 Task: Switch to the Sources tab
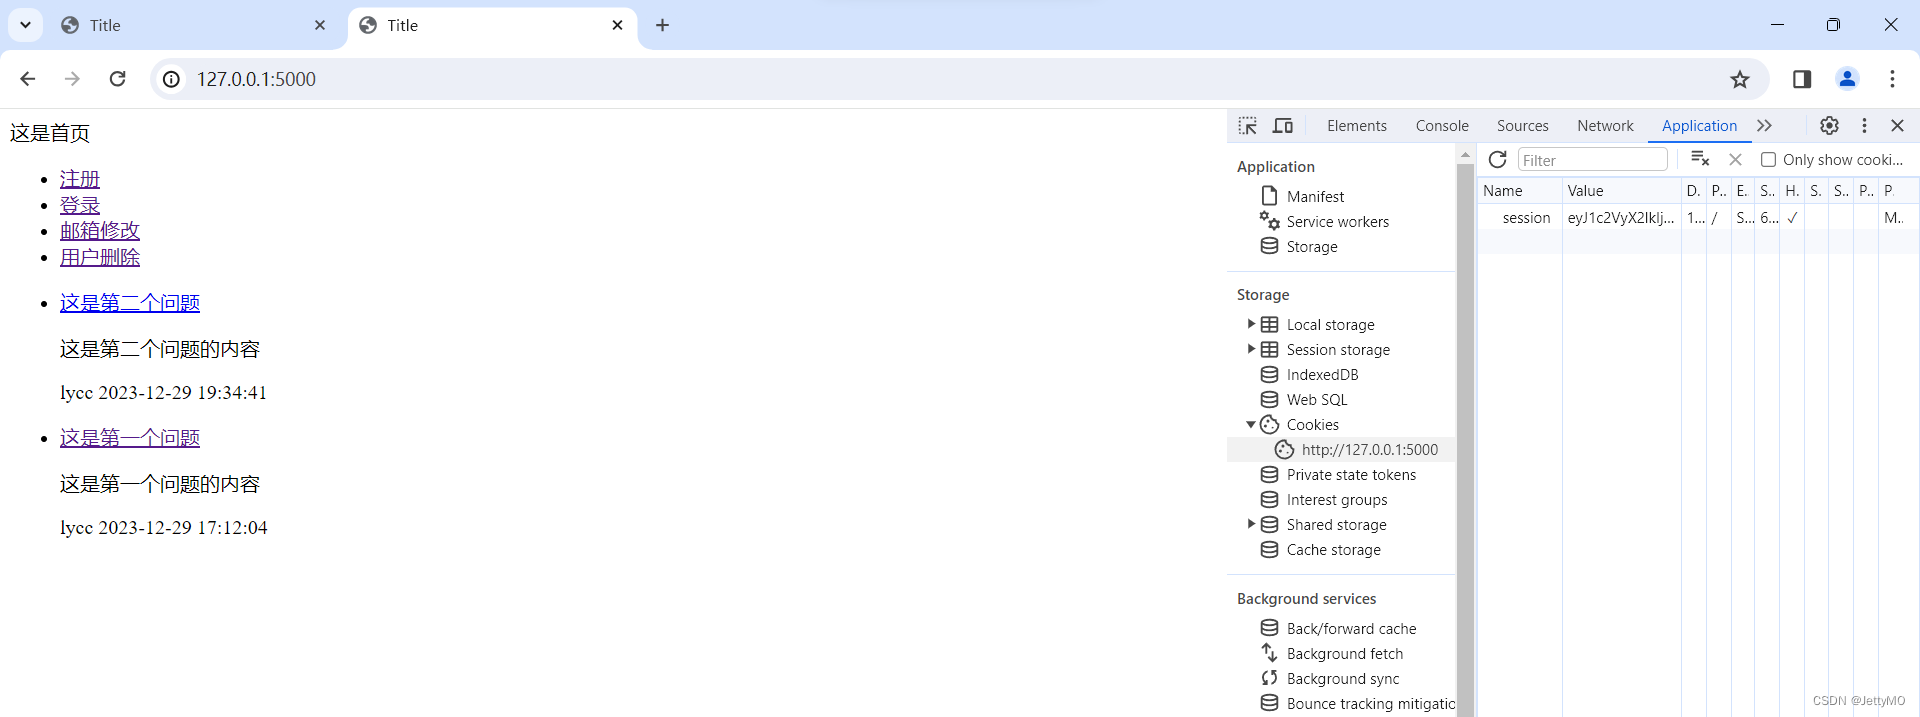(x=1523, y=126)
